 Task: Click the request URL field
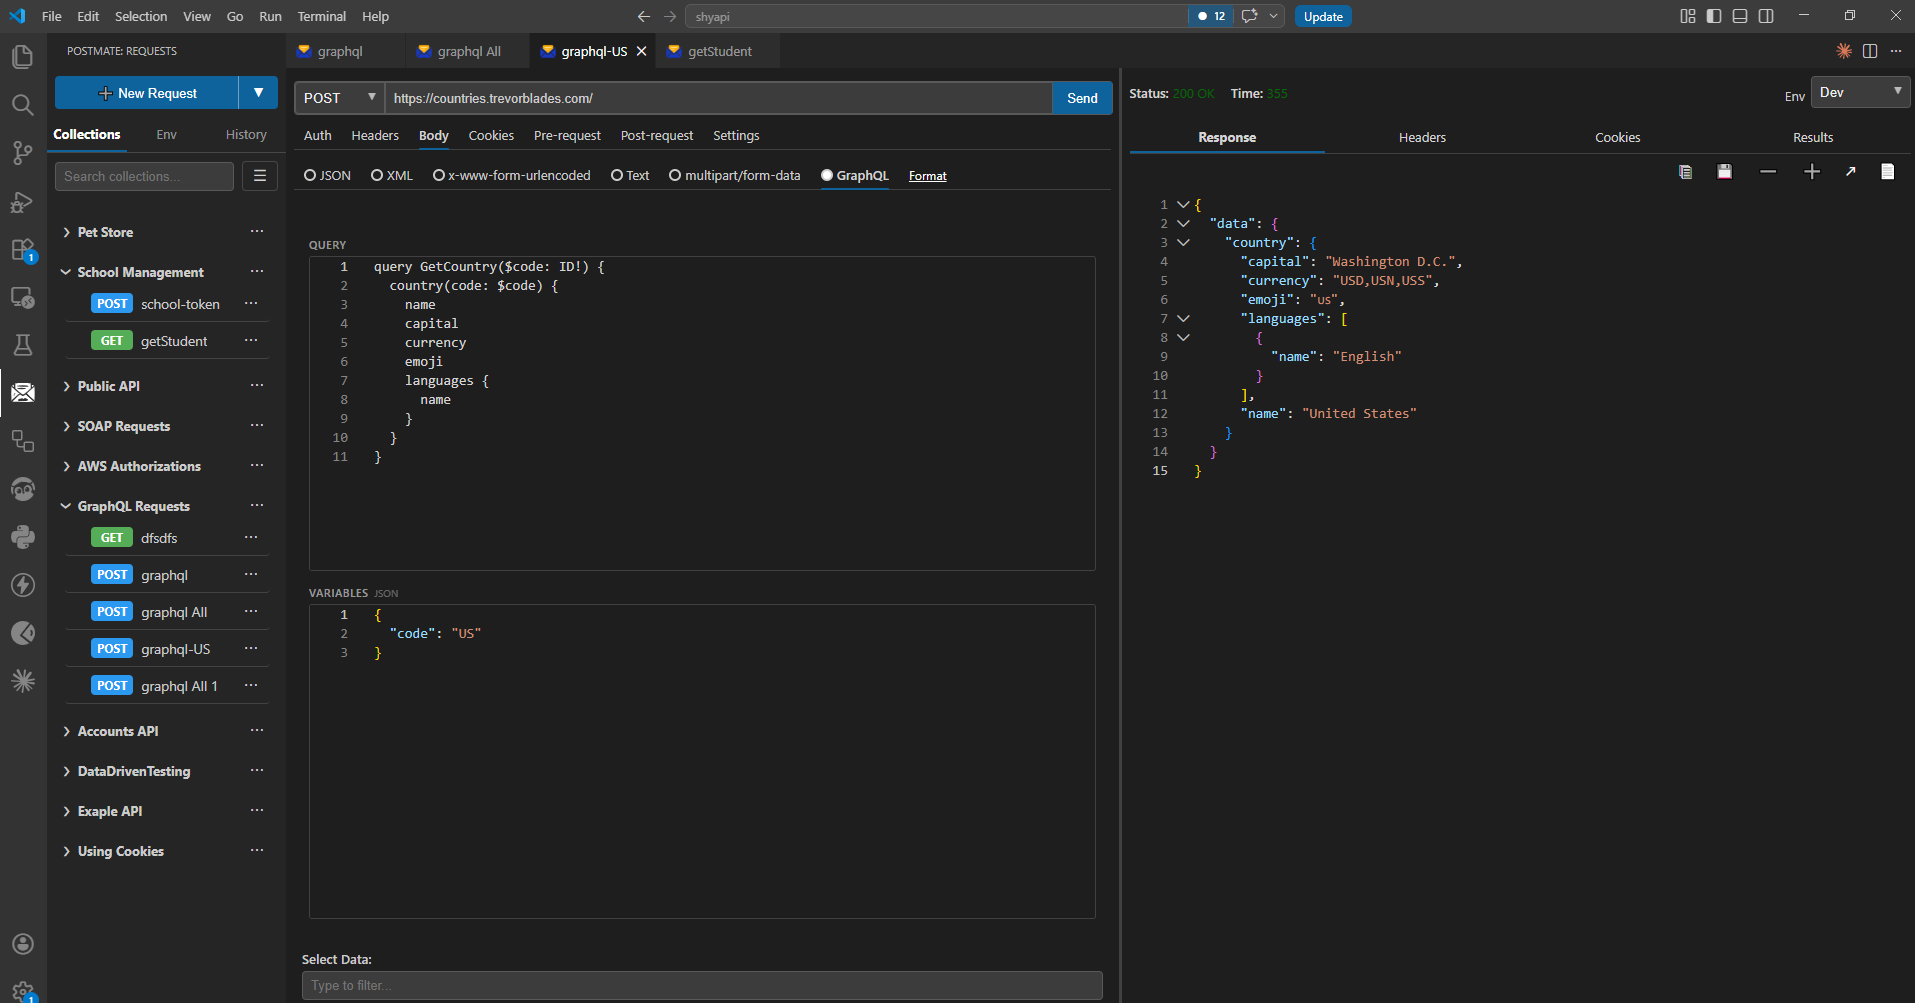[718, 98]
